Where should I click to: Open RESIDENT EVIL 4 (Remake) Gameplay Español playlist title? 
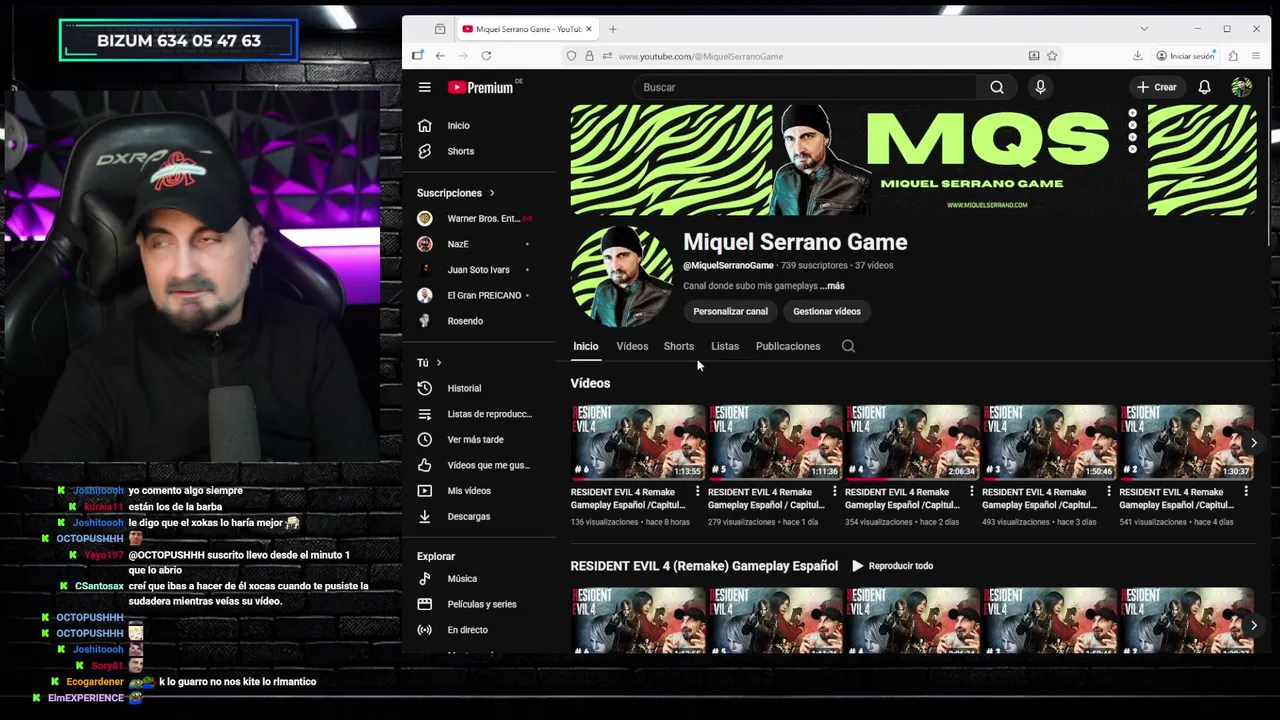pos(704,566)
